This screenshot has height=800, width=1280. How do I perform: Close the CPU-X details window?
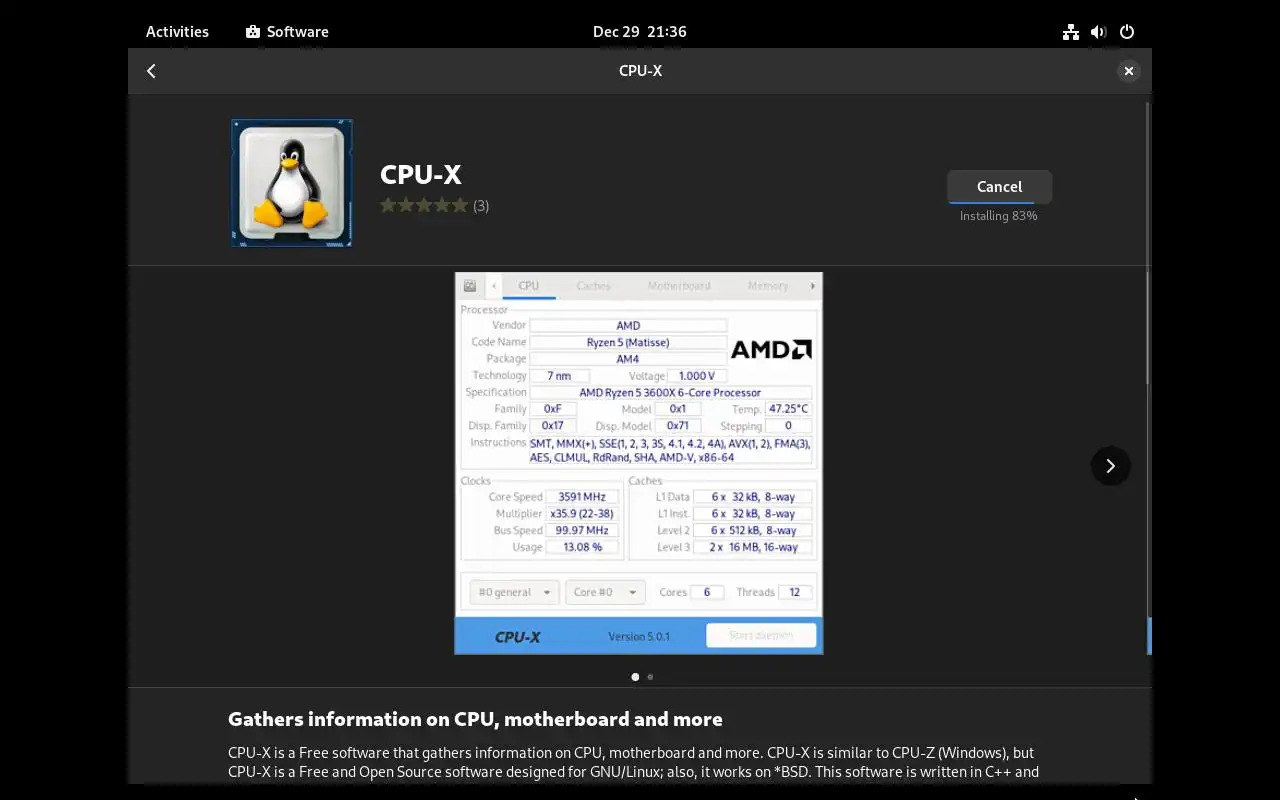click(x=1128, y=71)
